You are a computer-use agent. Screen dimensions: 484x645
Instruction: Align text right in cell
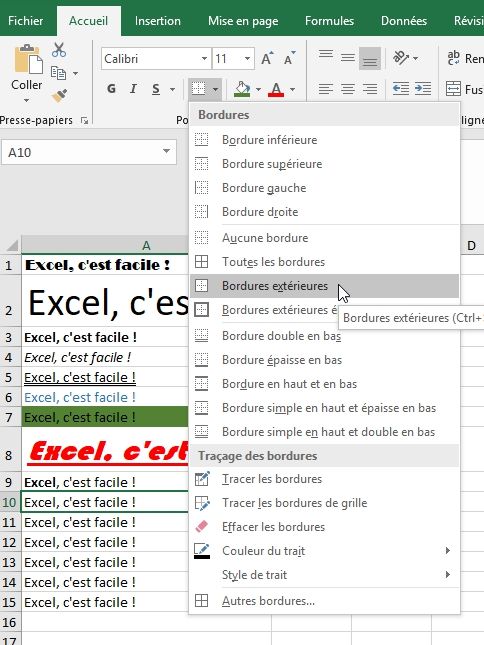point(370,89)
